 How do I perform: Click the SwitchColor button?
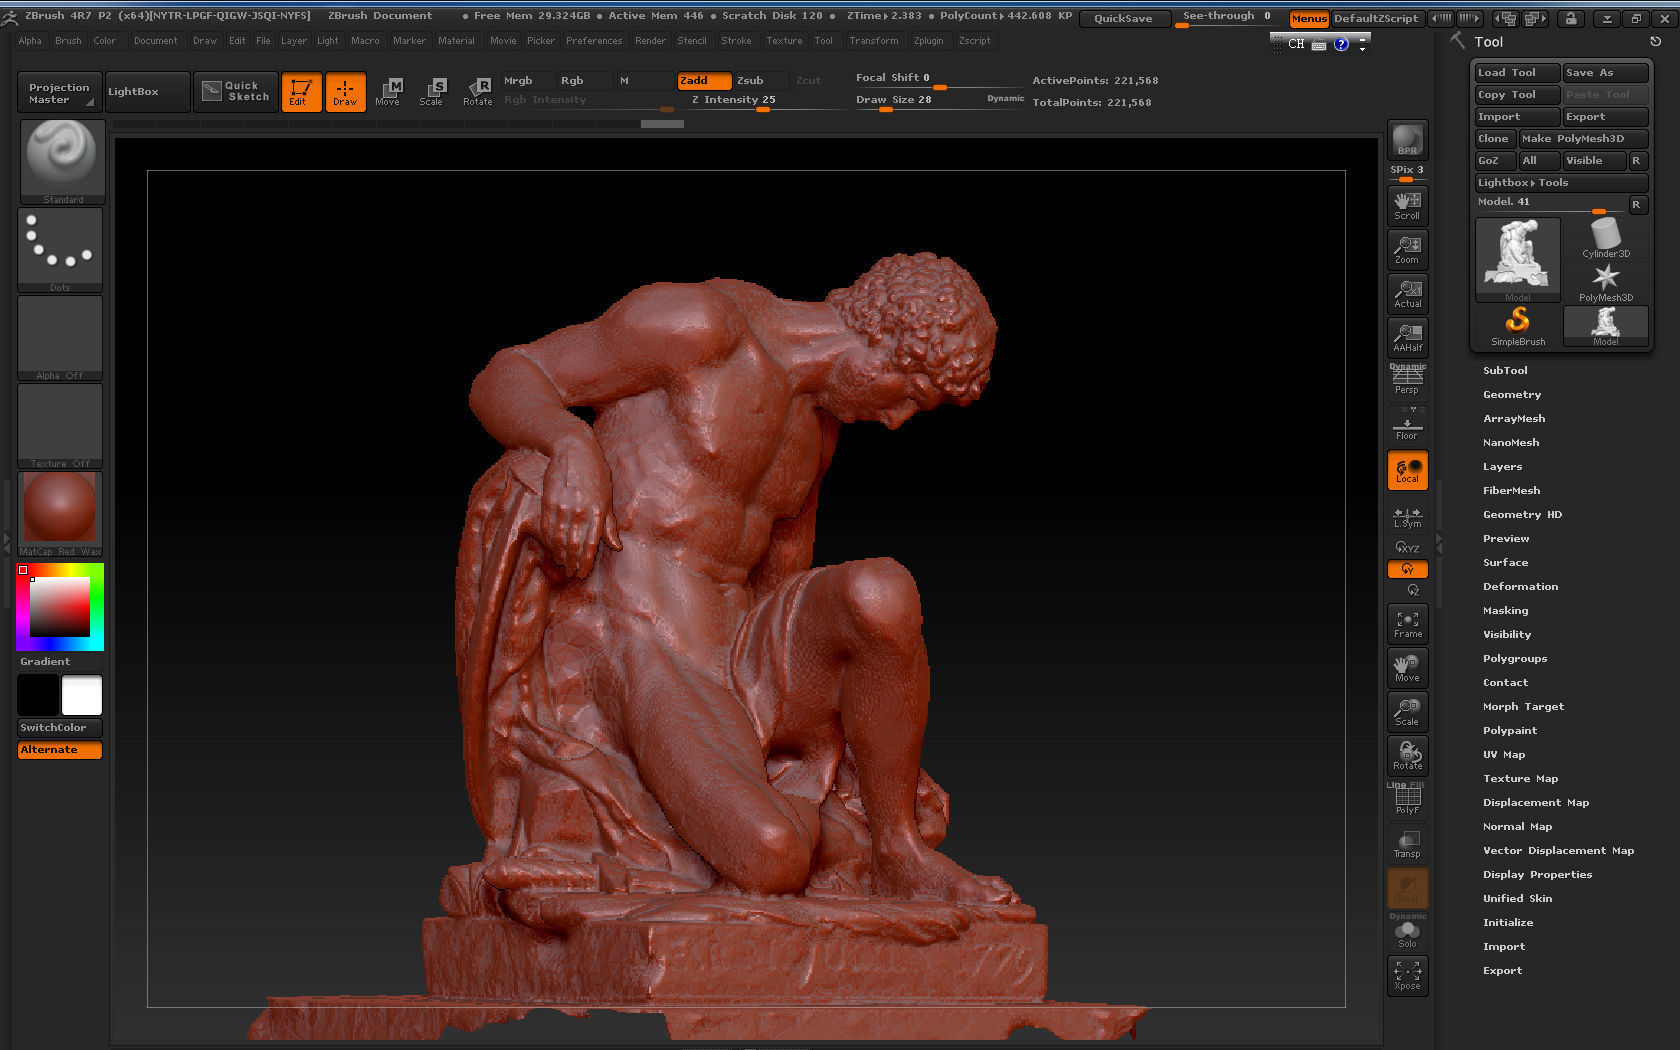click(x=60, y=727)
